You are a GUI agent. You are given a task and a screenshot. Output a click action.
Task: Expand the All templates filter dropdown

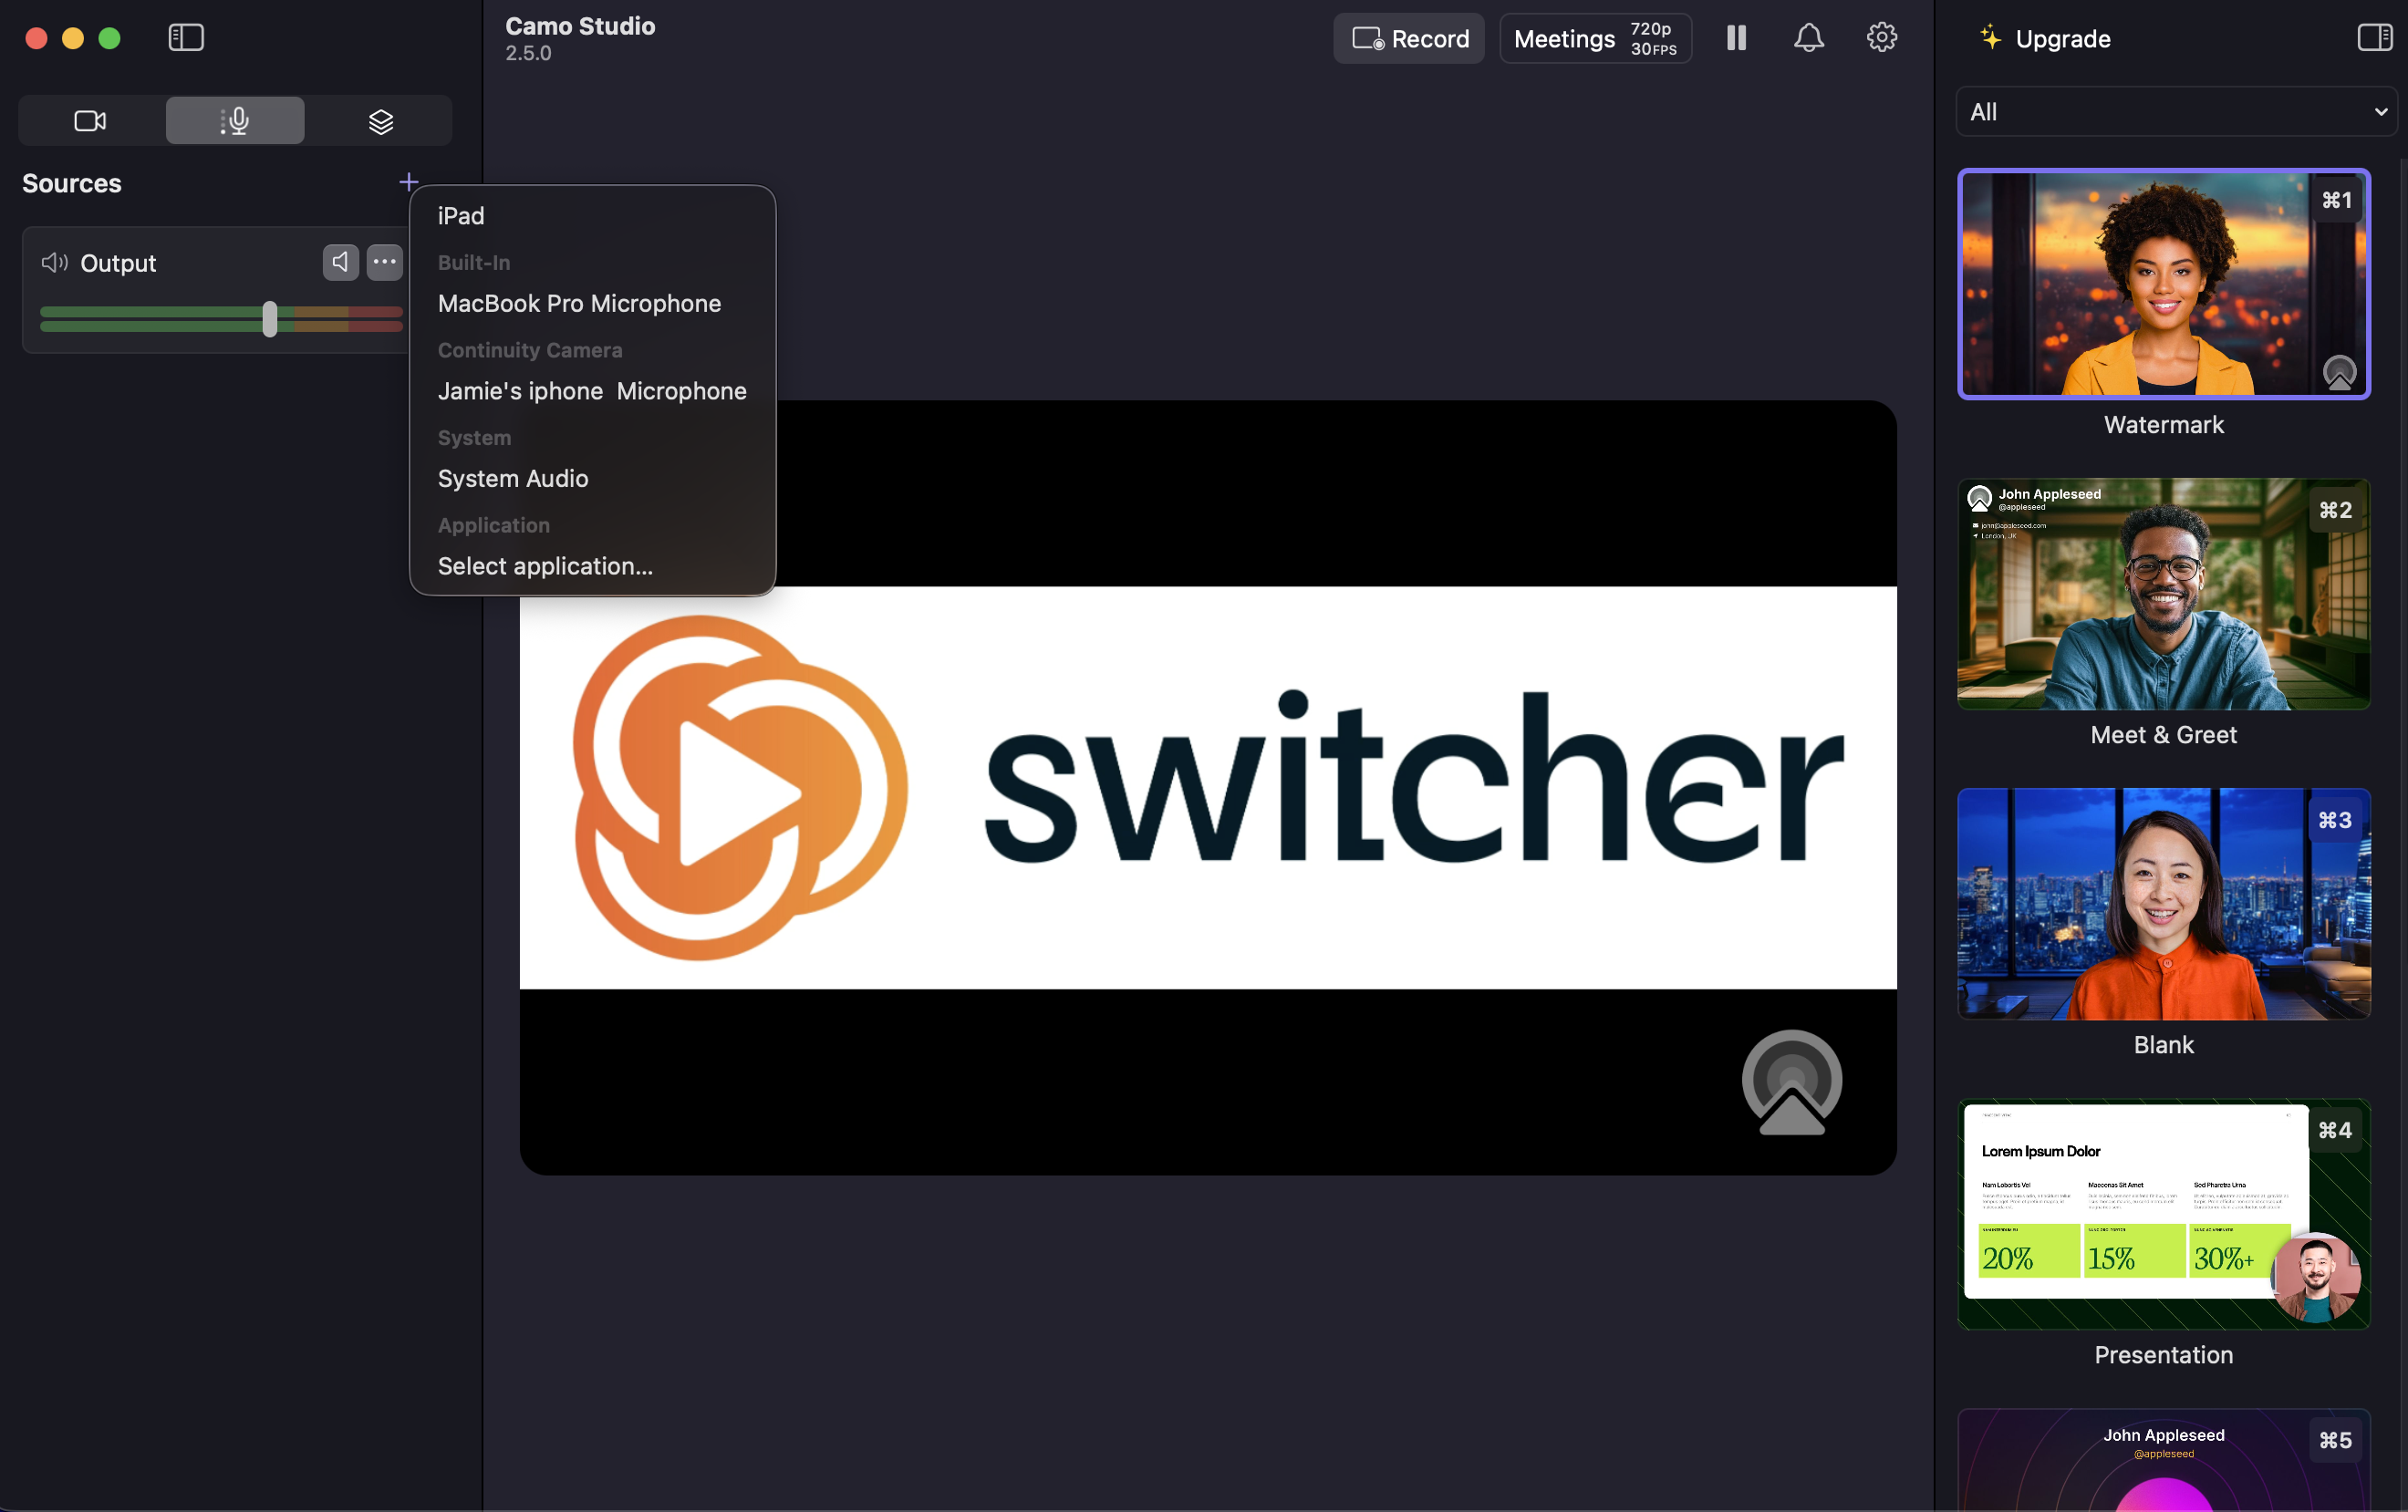point(2176,112)
